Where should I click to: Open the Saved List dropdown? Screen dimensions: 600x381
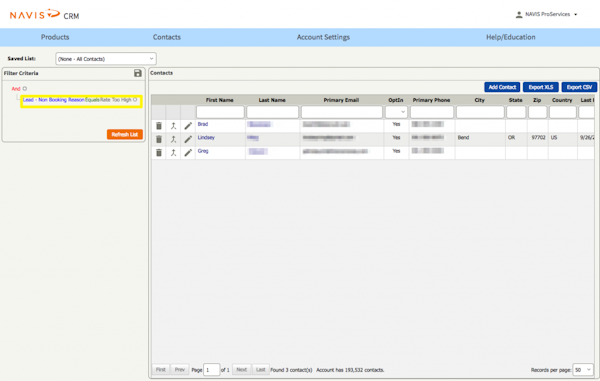tap(106, 59)
